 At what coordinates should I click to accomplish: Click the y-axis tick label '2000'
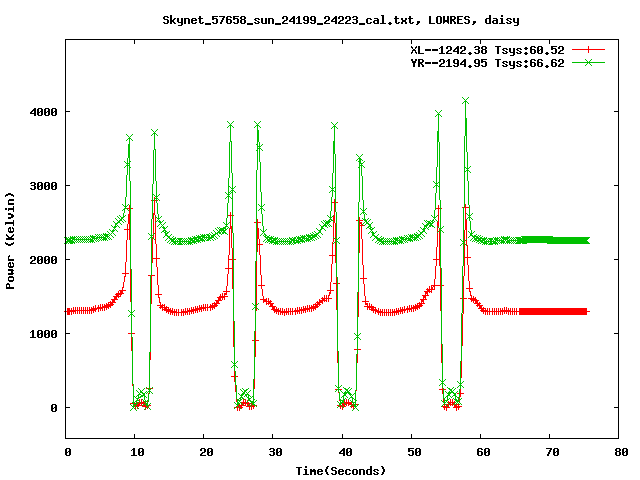coord(43,260)
